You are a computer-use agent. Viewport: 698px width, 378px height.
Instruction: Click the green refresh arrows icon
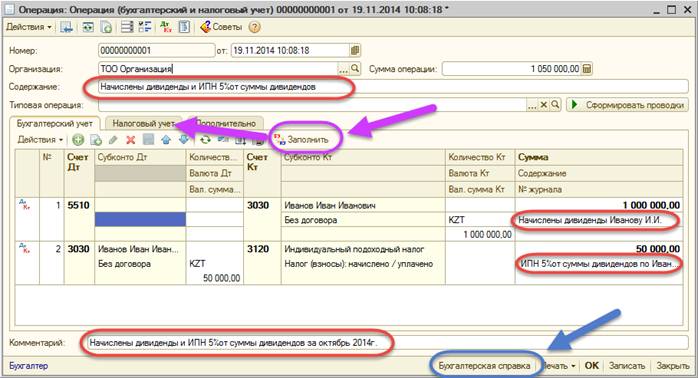205,140
